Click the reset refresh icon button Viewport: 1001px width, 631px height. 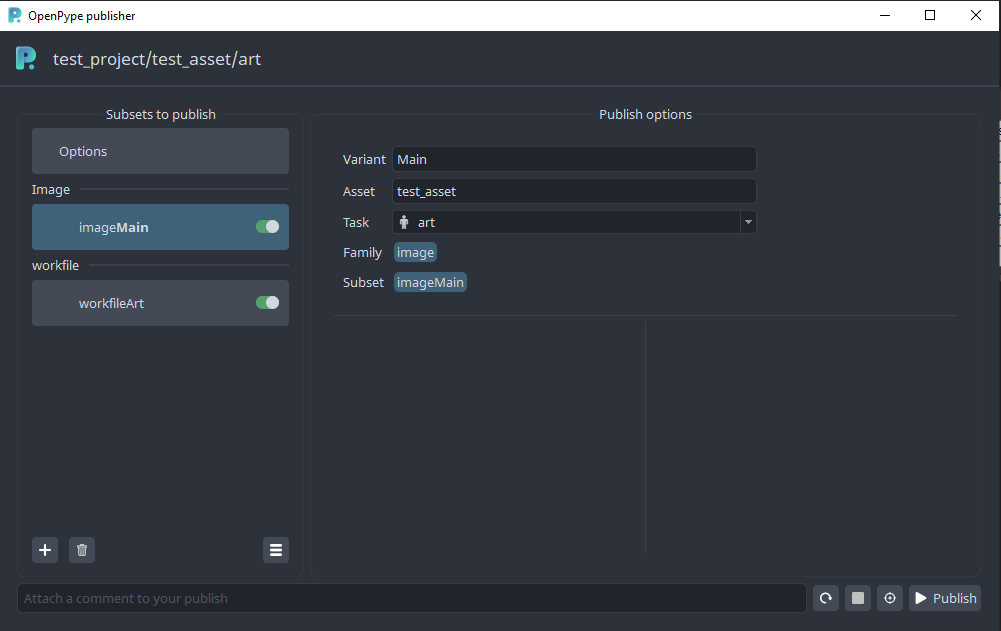tap(826, 598)
